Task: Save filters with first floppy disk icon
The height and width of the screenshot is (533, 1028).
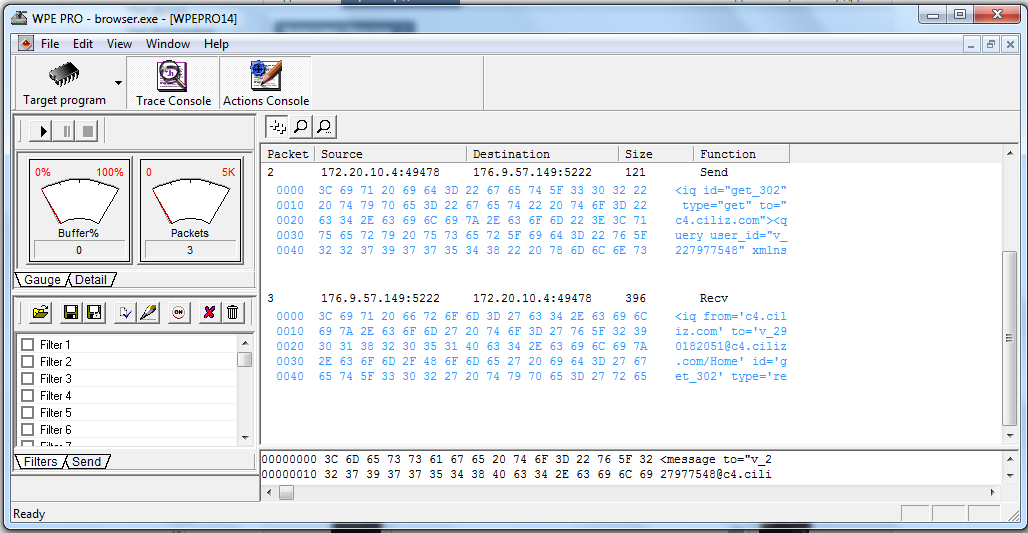Action: tap(71, 313)
